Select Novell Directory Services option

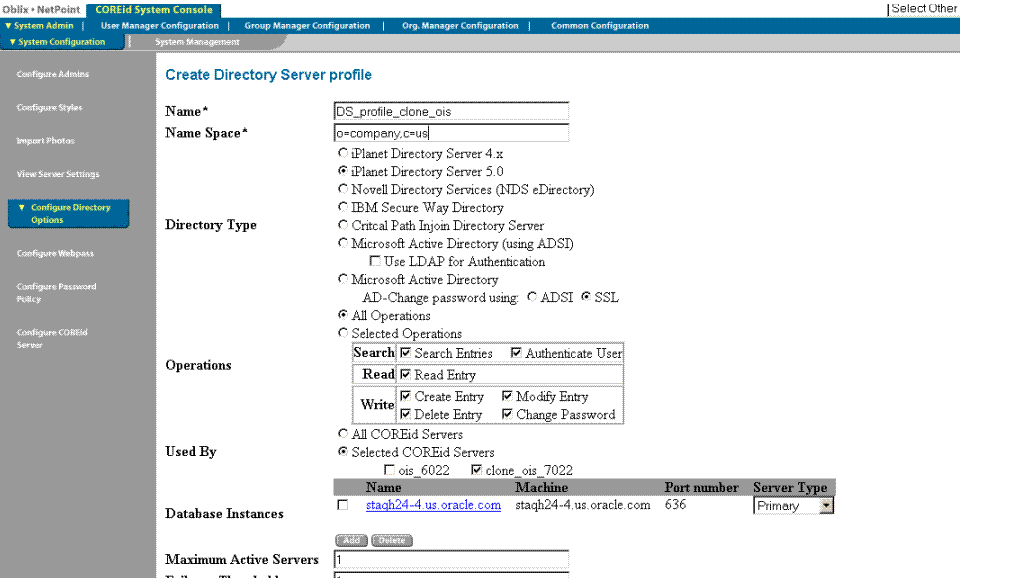click(x=343, y=189)
